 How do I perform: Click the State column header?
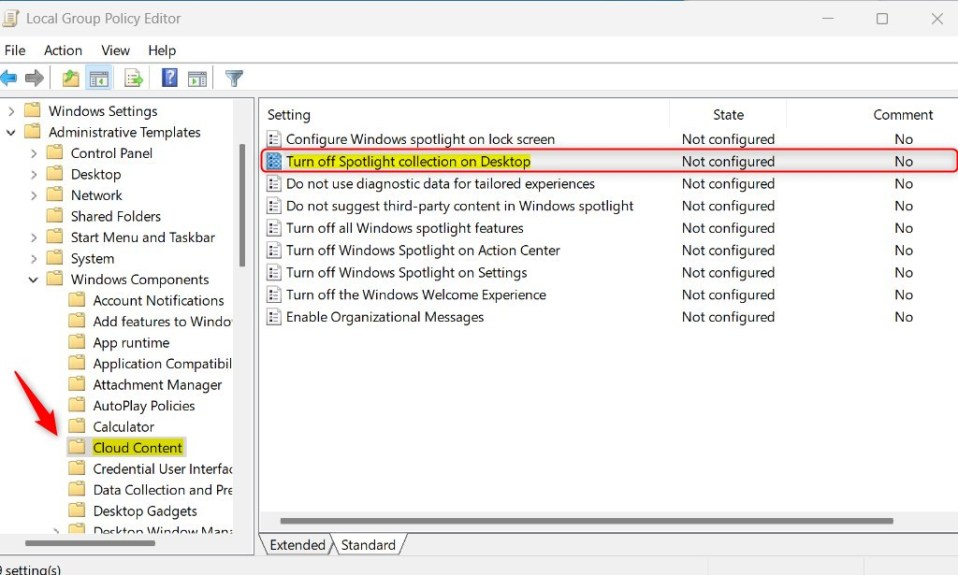728,115
